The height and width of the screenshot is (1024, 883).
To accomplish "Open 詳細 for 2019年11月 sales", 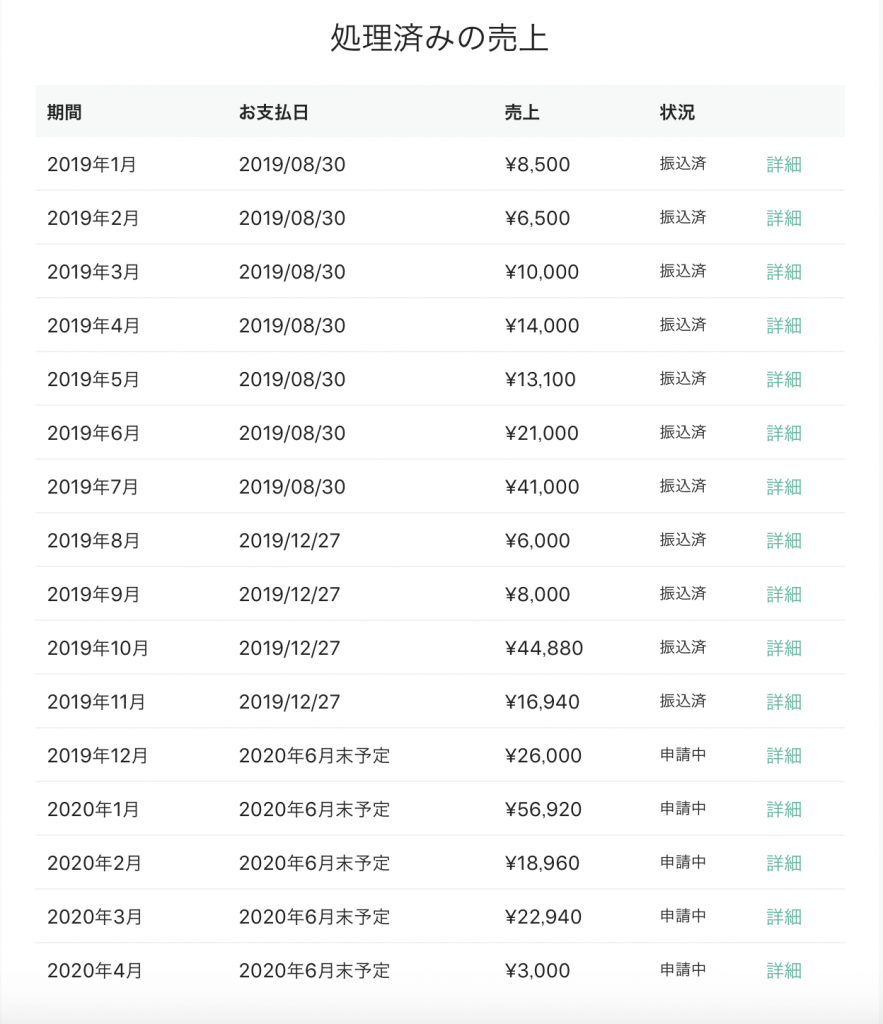I will (784, 703).
